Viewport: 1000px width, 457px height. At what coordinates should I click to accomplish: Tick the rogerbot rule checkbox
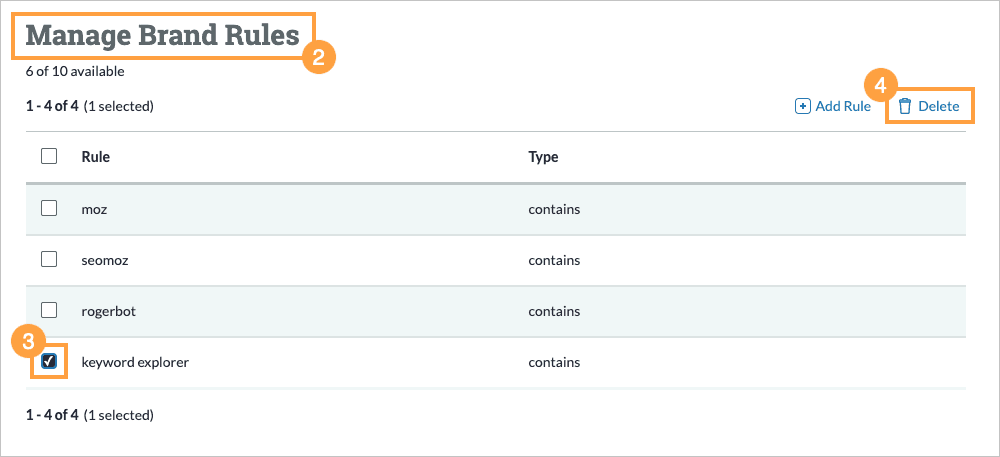click(49, 310)
